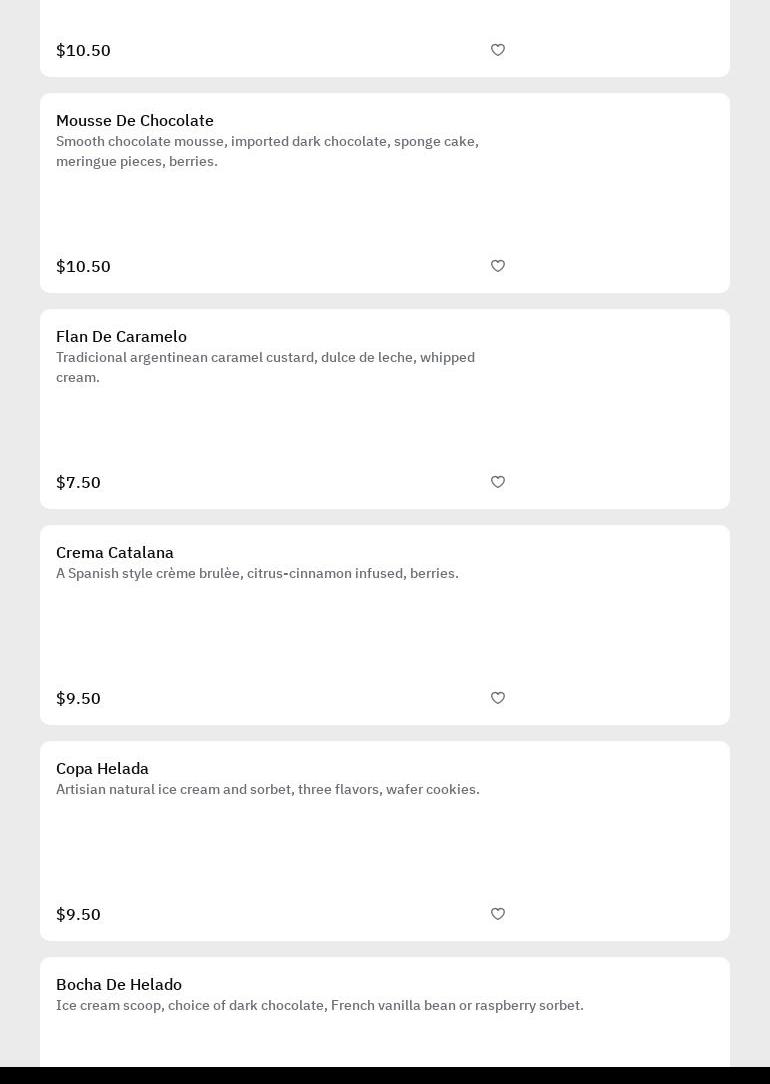Image resolution: width=770 pixels, height=1084 pixels.
Task: Click the Copa Helada ice cream description
Action: [268, 790]
